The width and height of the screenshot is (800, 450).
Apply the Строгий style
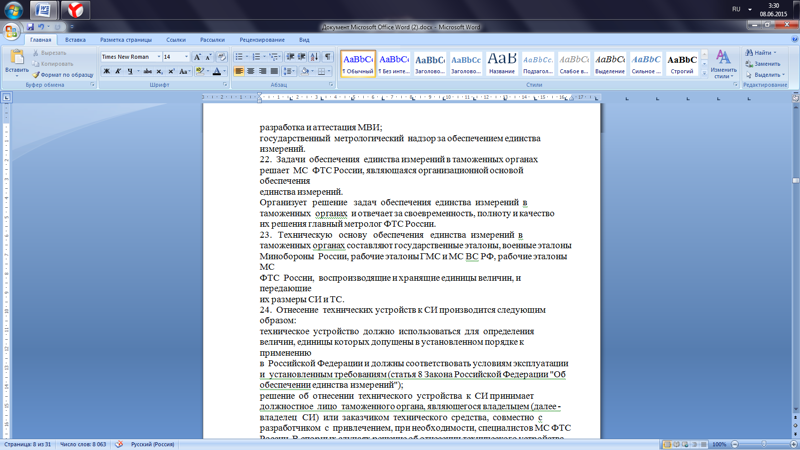[682, 64]
